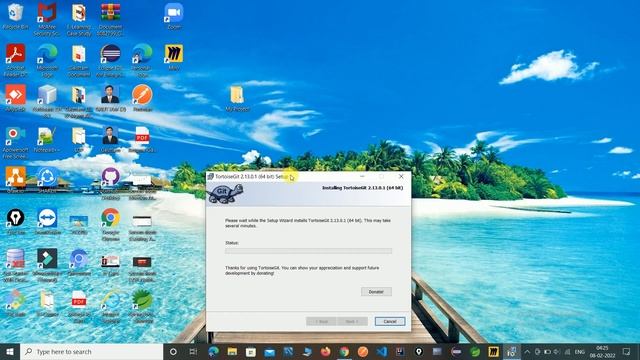Select the orange draw.io desktop shortcut

(x=16, y=180)
